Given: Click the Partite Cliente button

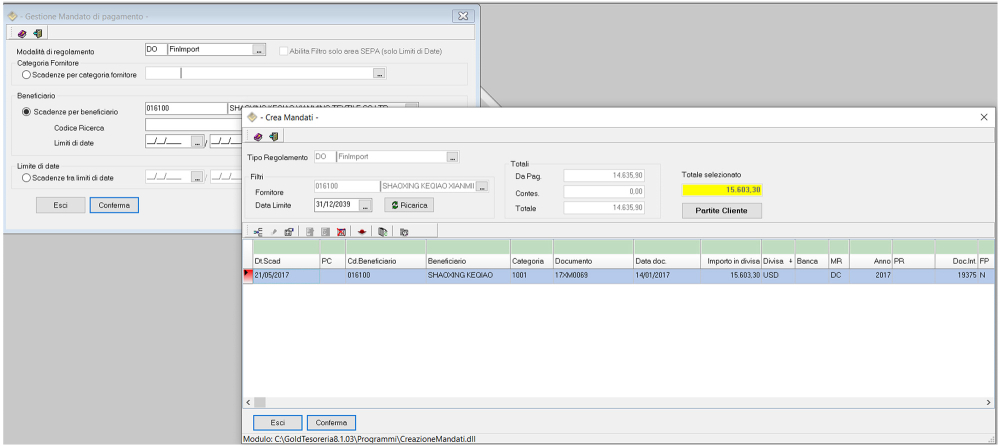Looking at the screenshot, I should 722,210.
